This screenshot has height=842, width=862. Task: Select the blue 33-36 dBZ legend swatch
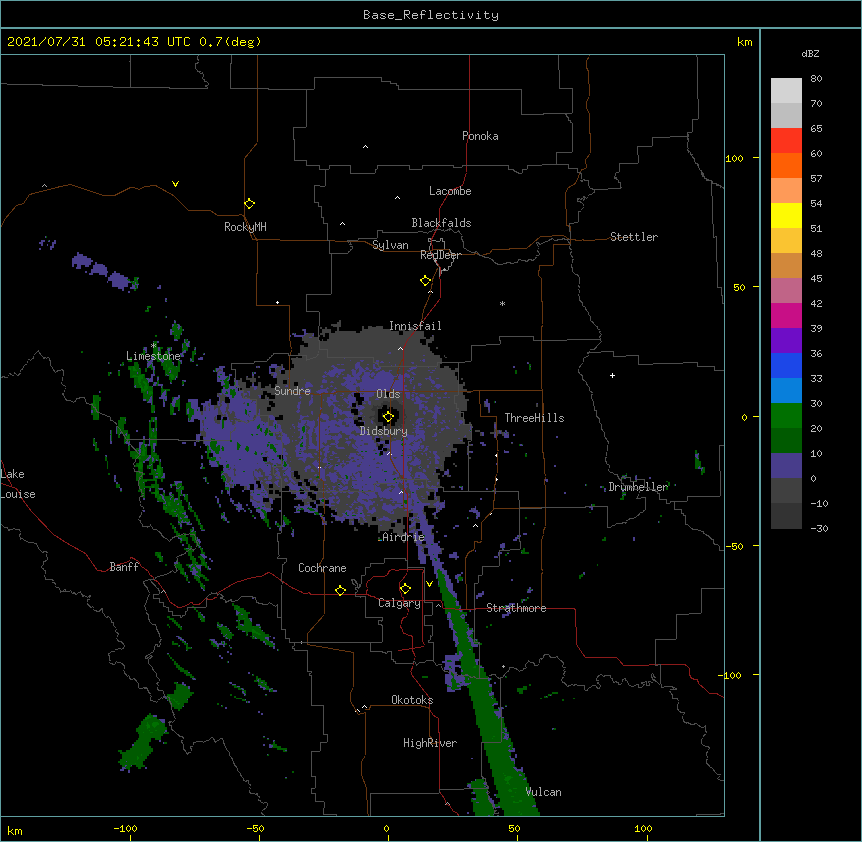(786, 365)
